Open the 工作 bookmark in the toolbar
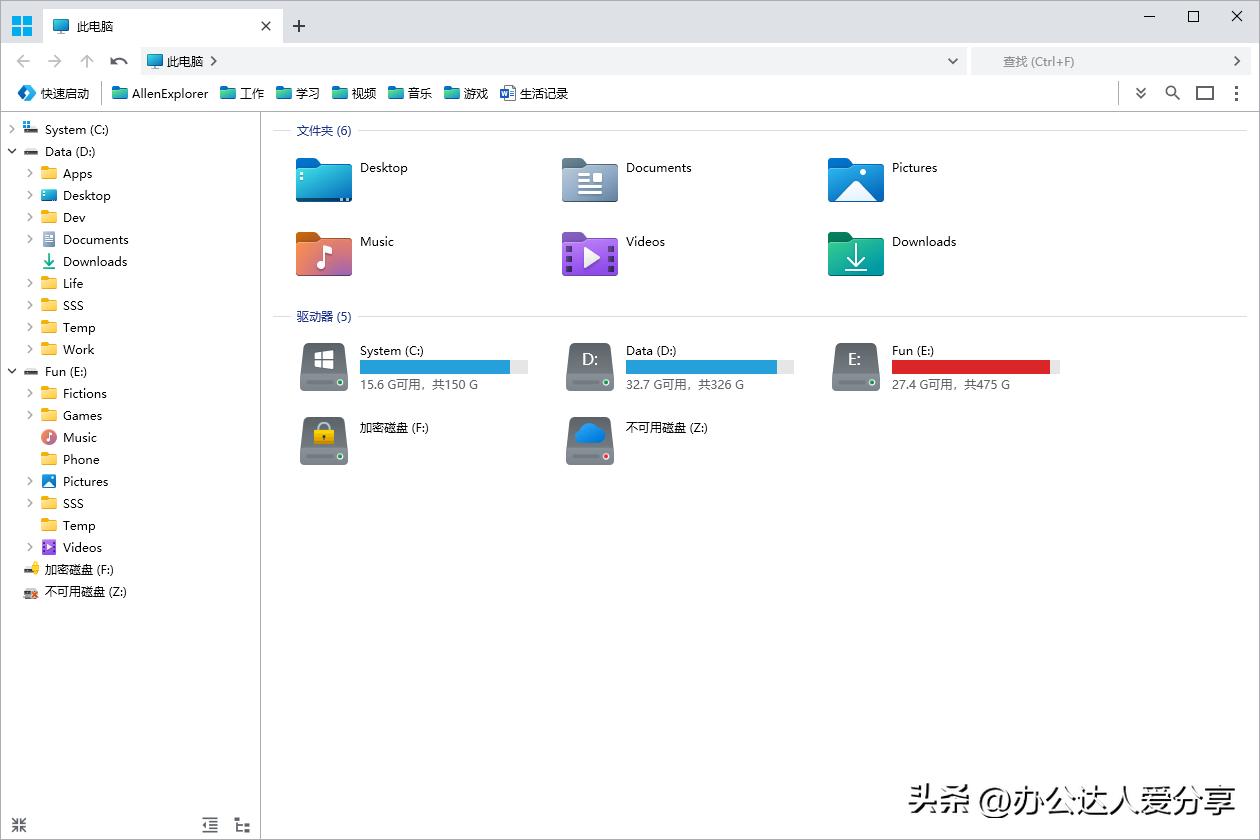Image resolution: width=1260 pixels, height=840 pixels. (241, 92)
